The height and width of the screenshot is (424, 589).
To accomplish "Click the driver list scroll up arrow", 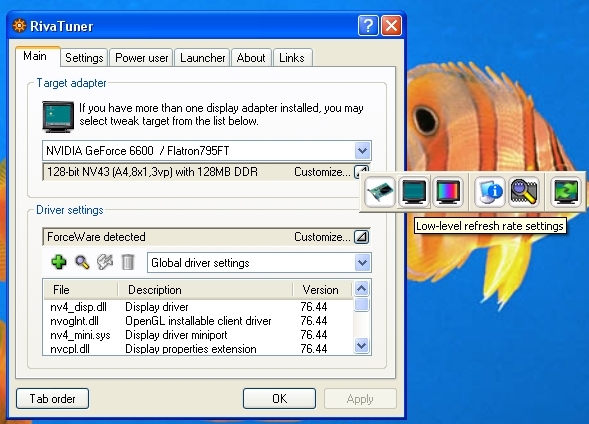I will click(361, 288).
